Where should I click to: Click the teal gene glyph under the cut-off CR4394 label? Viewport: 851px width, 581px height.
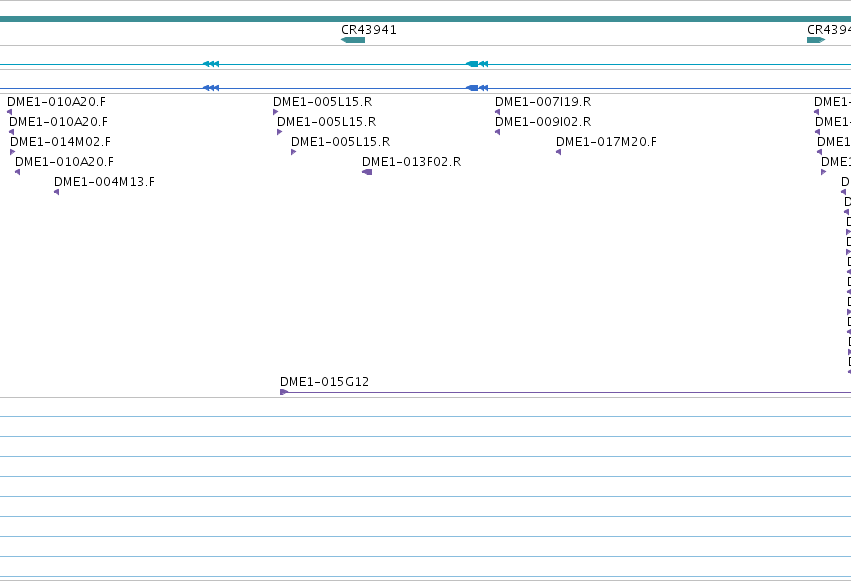point(816,40)
